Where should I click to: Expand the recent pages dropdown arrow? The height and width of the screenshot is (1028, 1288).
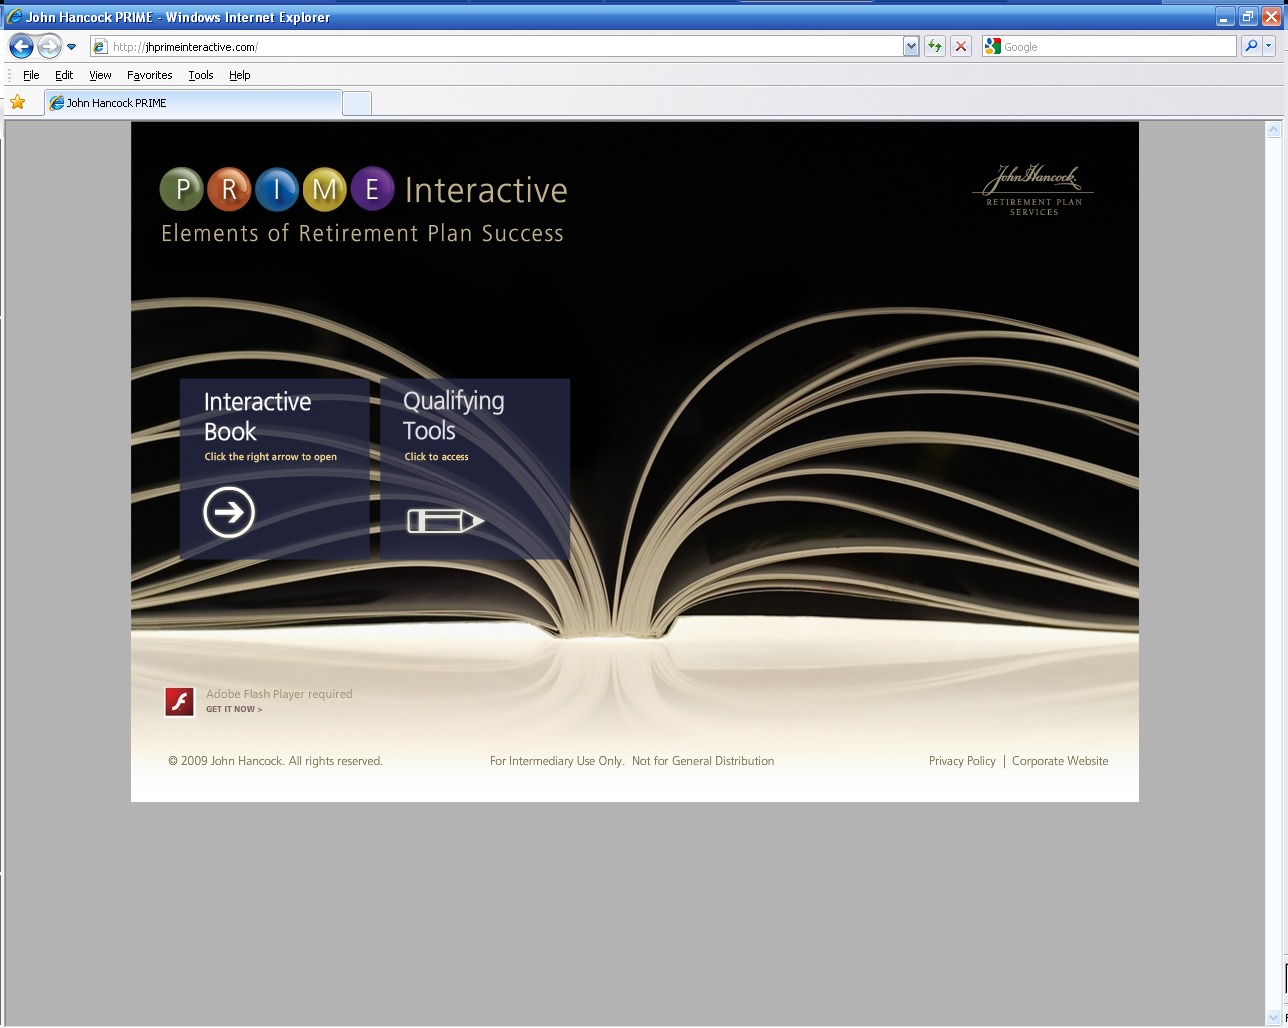tap(72, 46)
